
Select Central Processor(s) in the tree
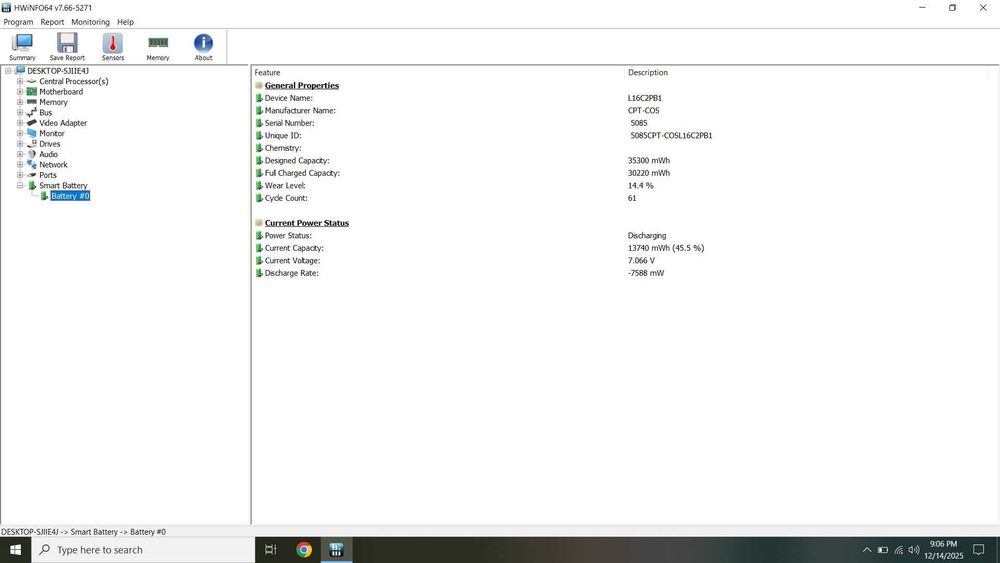point(74,81)
